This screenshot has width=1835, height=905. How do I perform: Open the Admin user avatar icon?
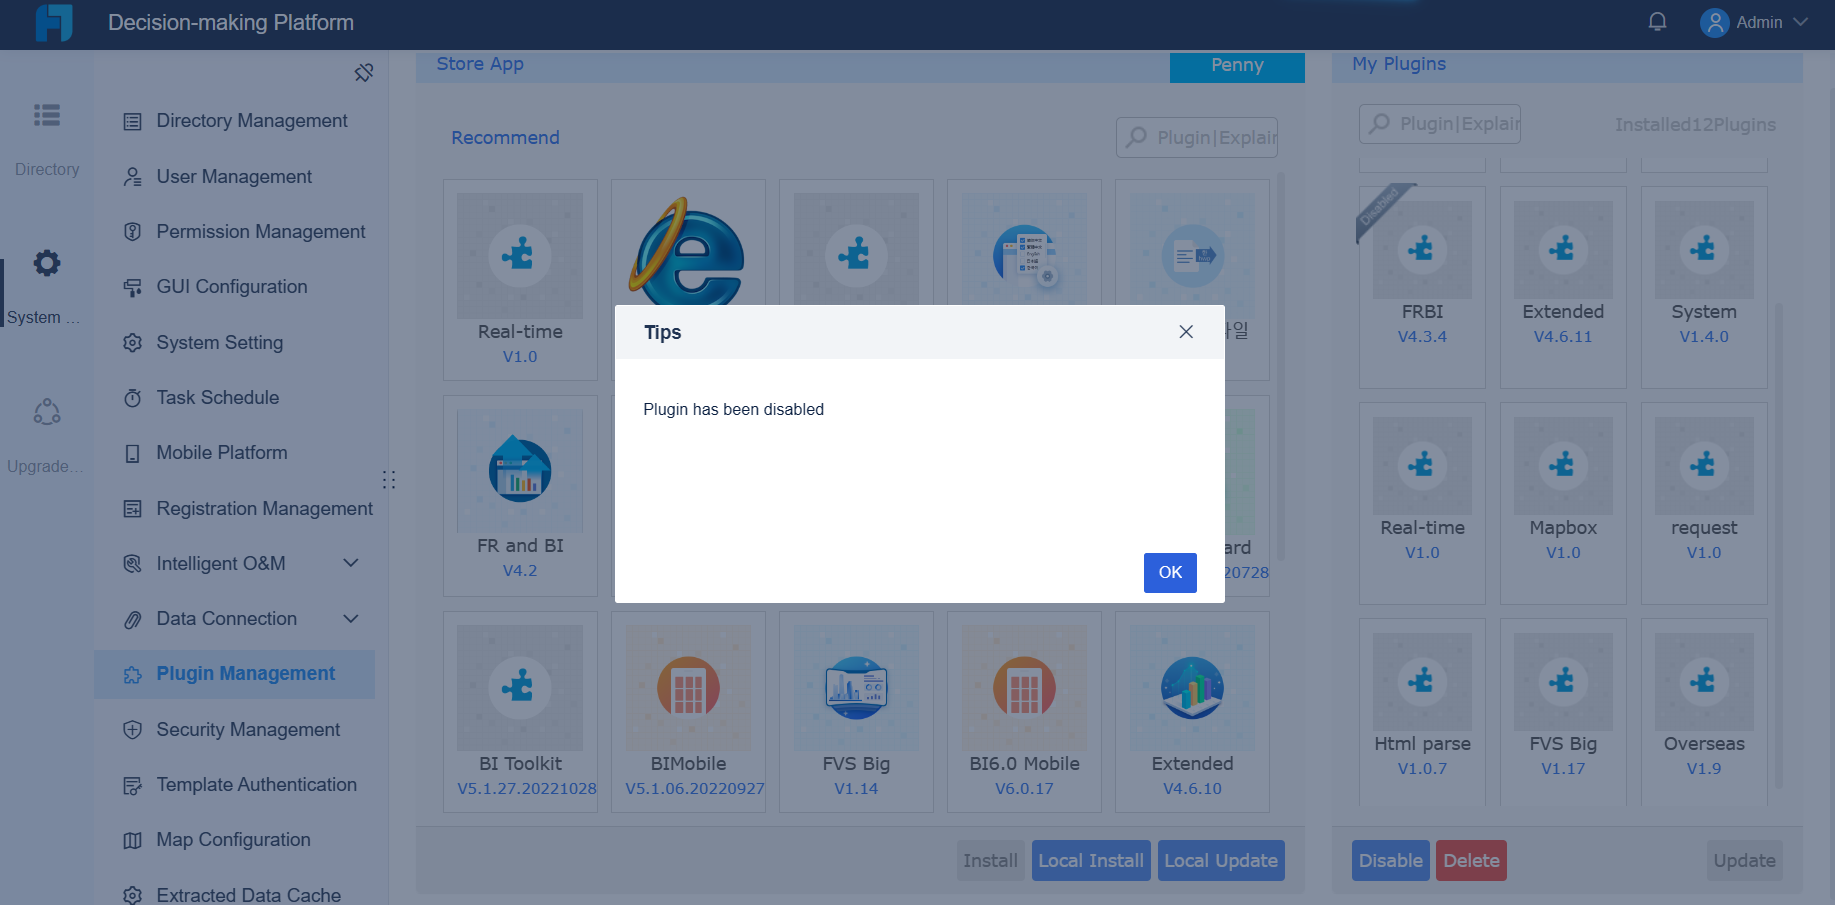[1714, 22]
